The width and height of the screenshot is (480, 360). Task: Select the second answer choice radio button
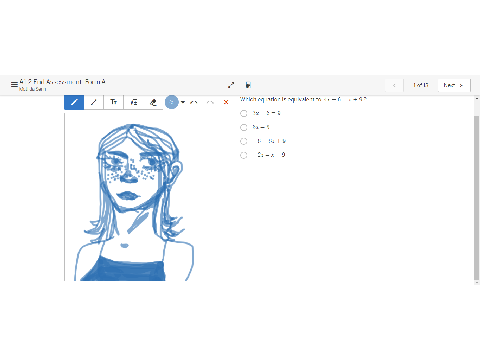coord(244,127)
